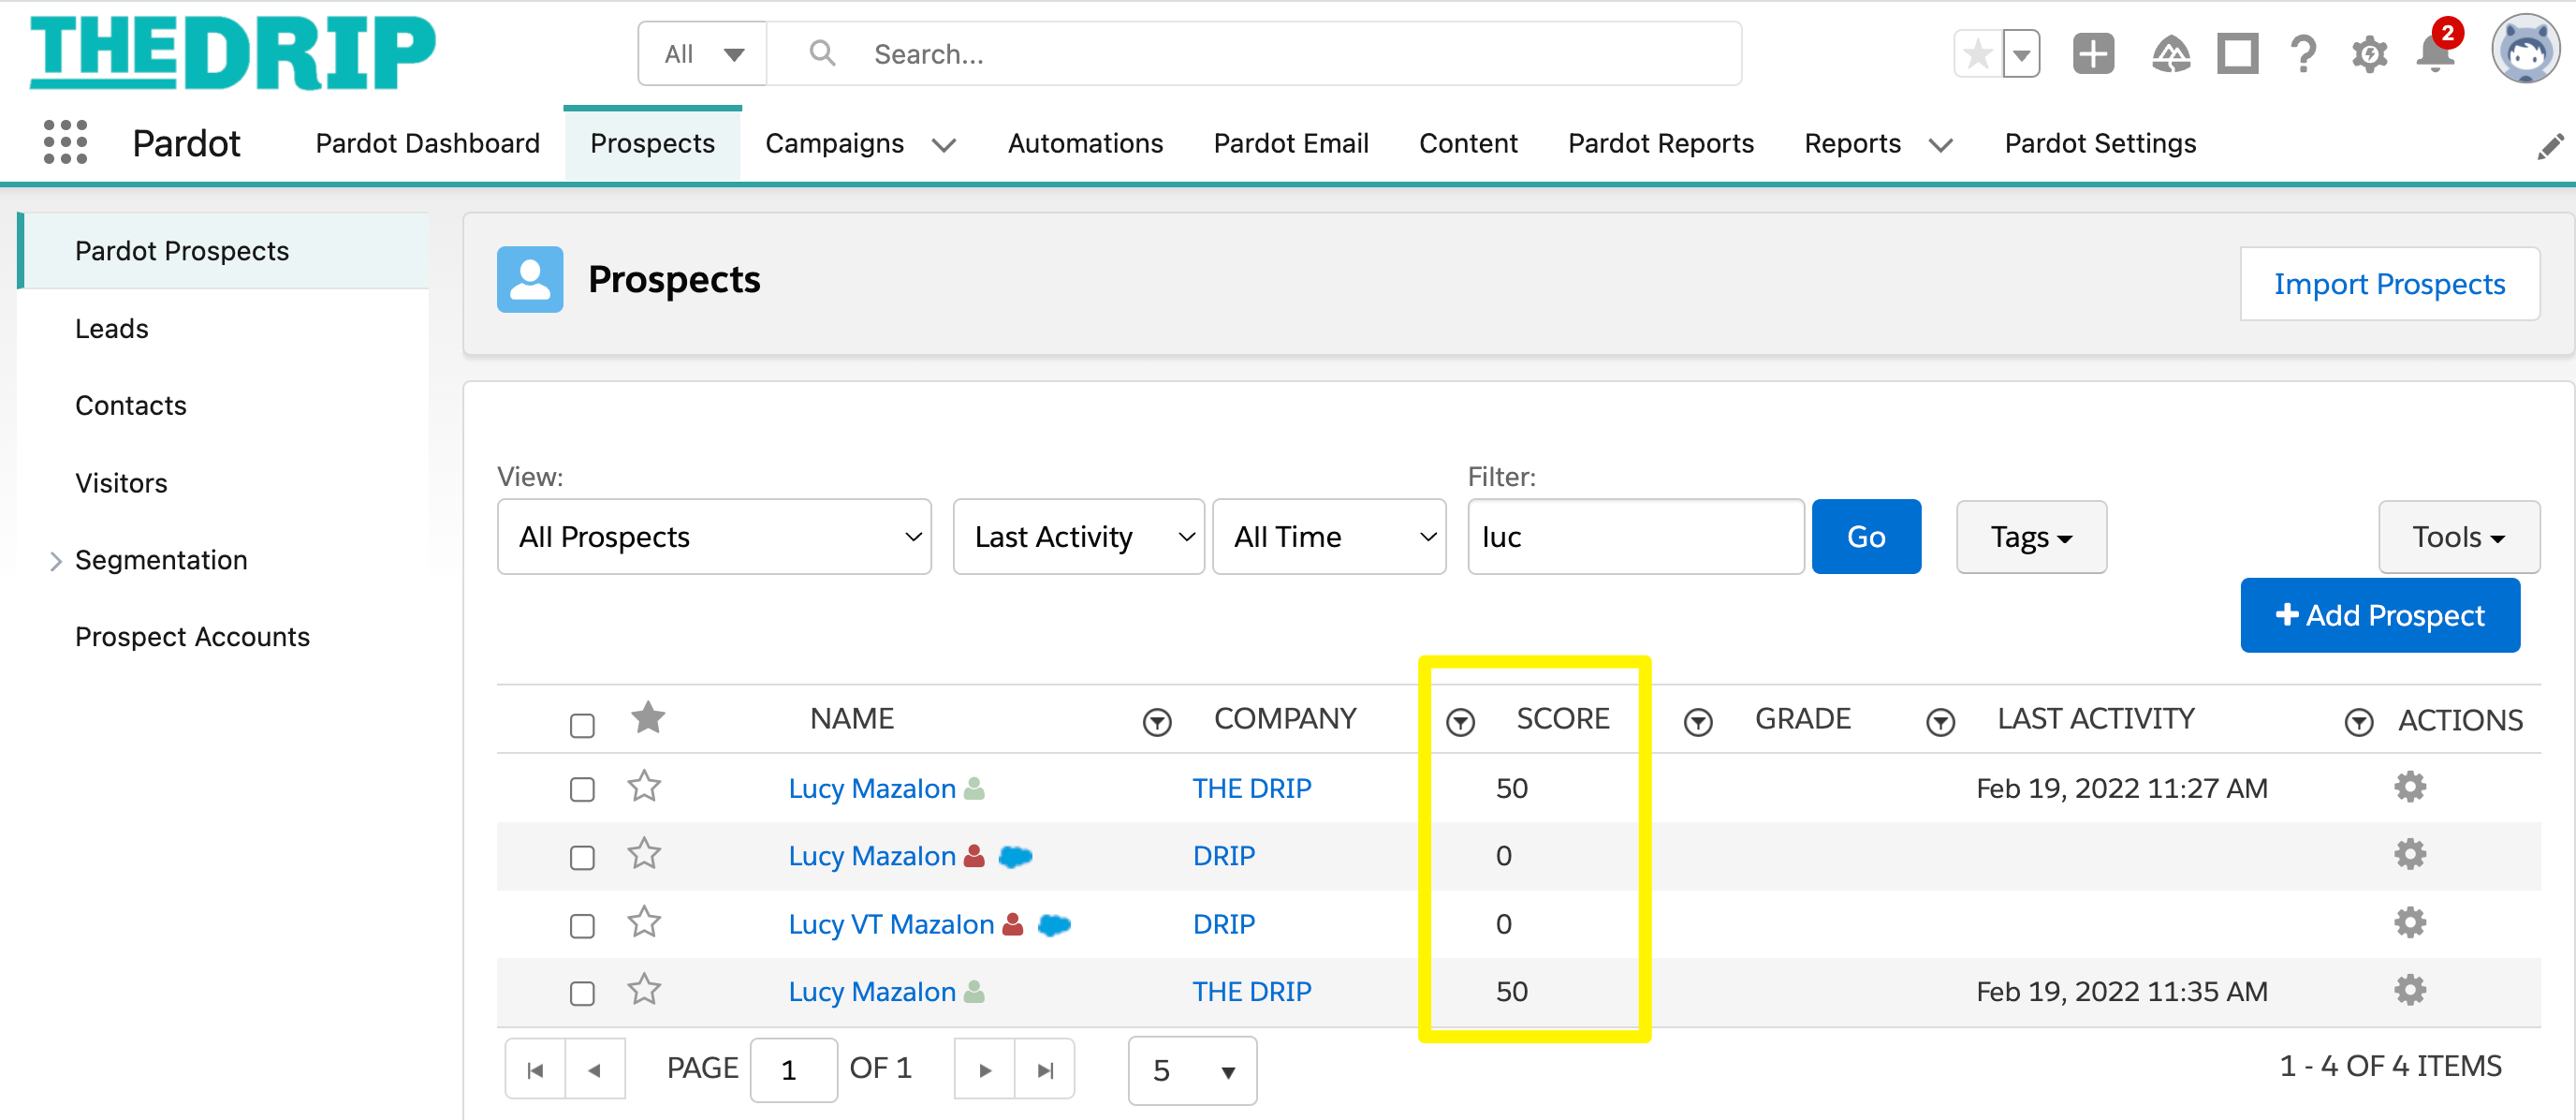Click the header star in table column
Image resolution: width=2576 pixels, height=1120 pixels.
pos(648,717)
